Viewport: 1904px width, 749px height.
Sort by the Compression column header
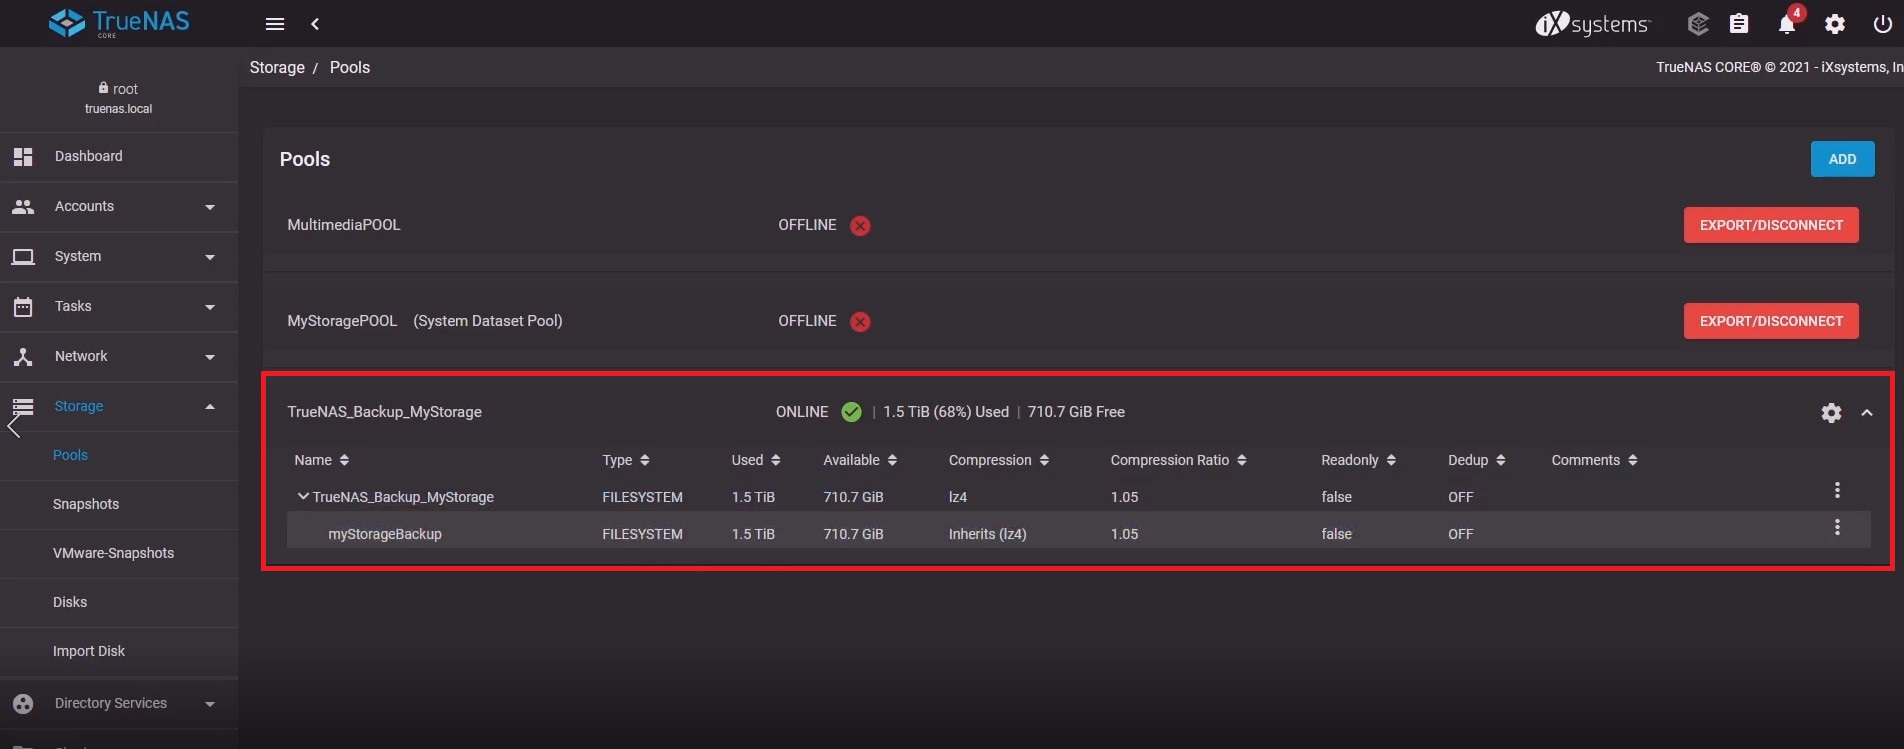pyautogui.click(x=999, y=460)
